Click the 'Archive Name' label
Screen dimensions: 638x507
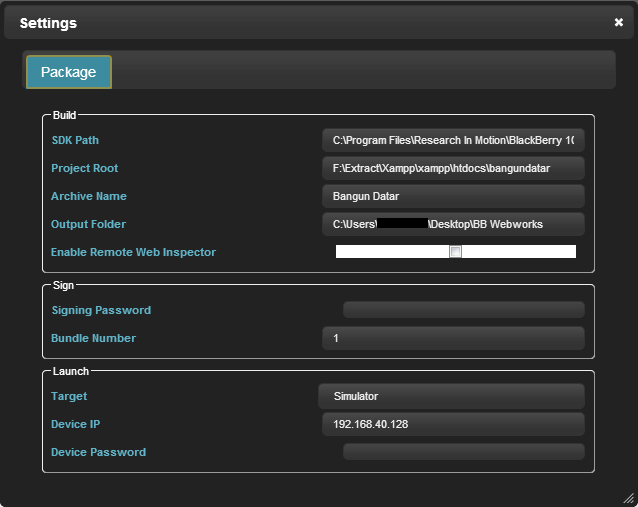[x=89, y=196]
